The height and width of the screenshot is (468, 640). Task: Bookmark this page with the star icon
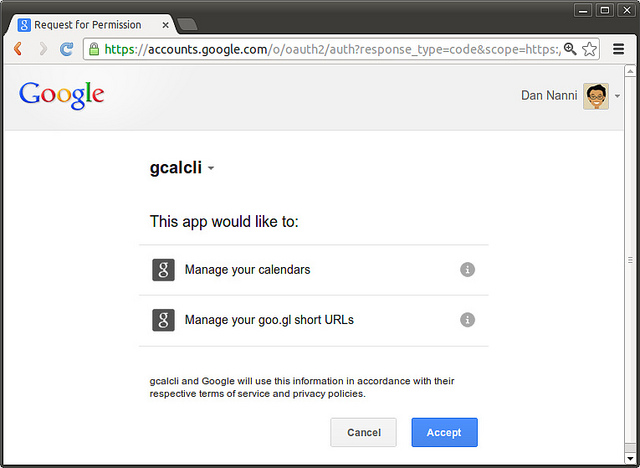point(589,48)
